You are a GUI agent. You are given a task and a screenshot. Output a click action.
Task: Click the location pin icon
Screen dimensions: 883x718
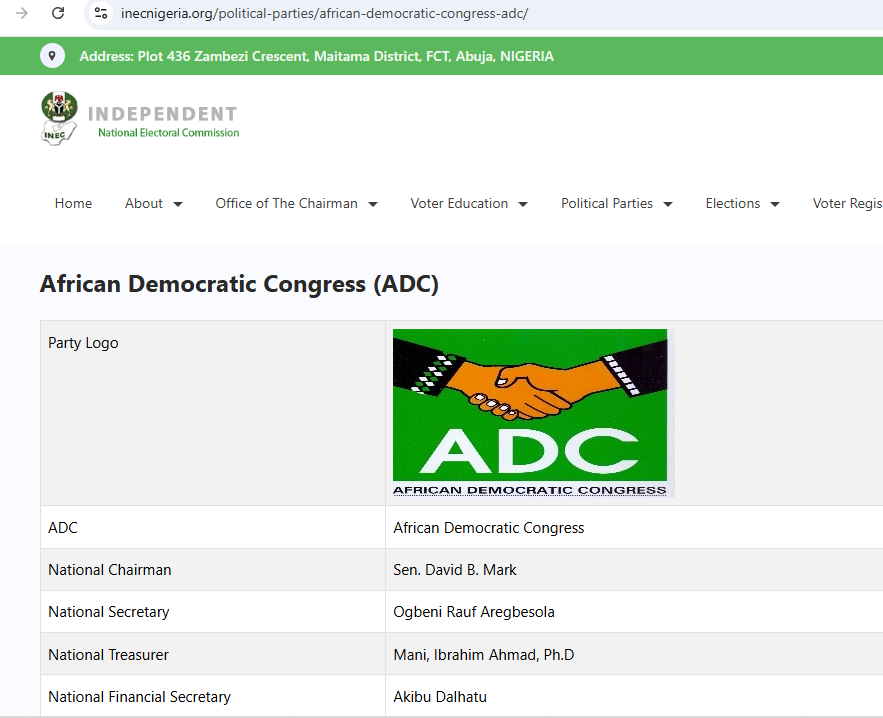coord(52,56)
